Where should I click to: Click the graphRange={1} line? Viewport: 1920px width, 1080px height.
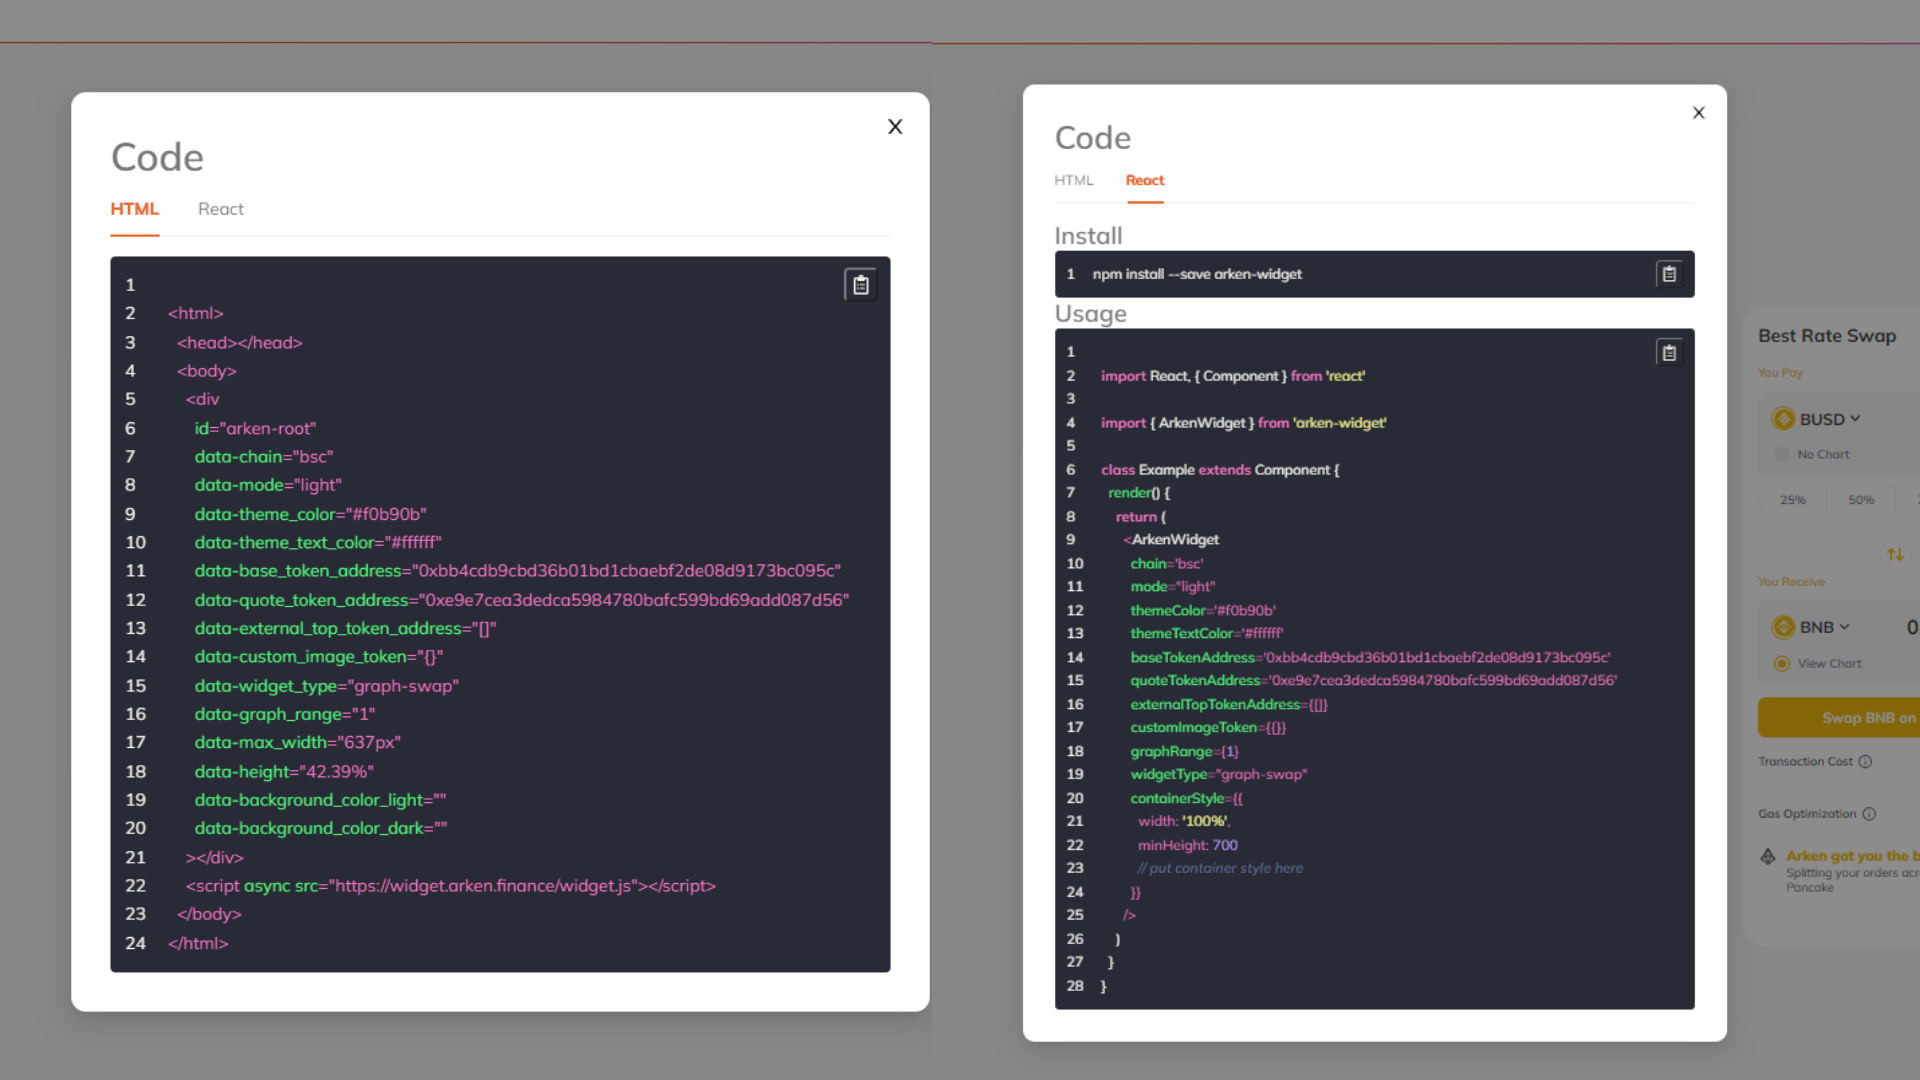point(1184,751)
